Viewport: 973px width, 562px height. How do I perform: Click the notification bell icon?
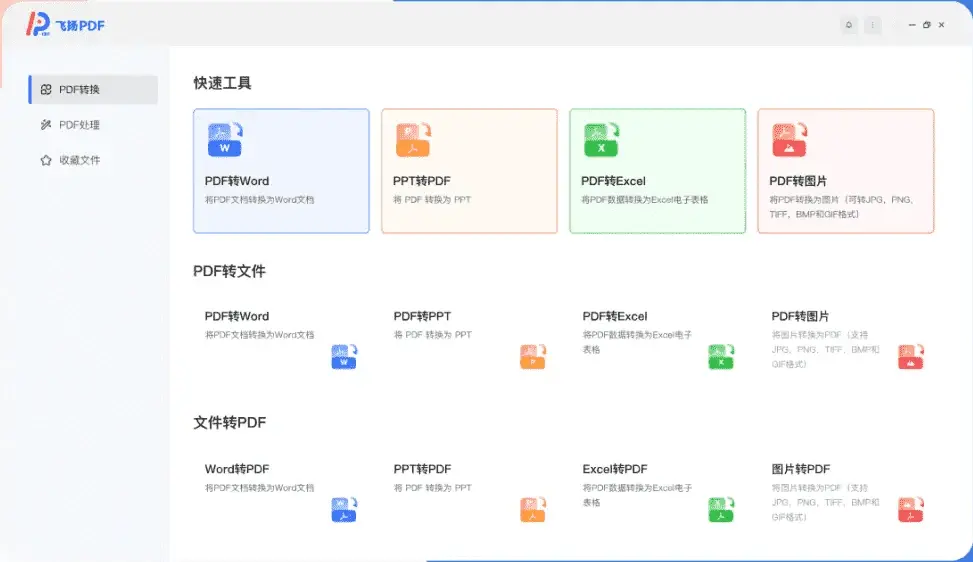[849, 25]
